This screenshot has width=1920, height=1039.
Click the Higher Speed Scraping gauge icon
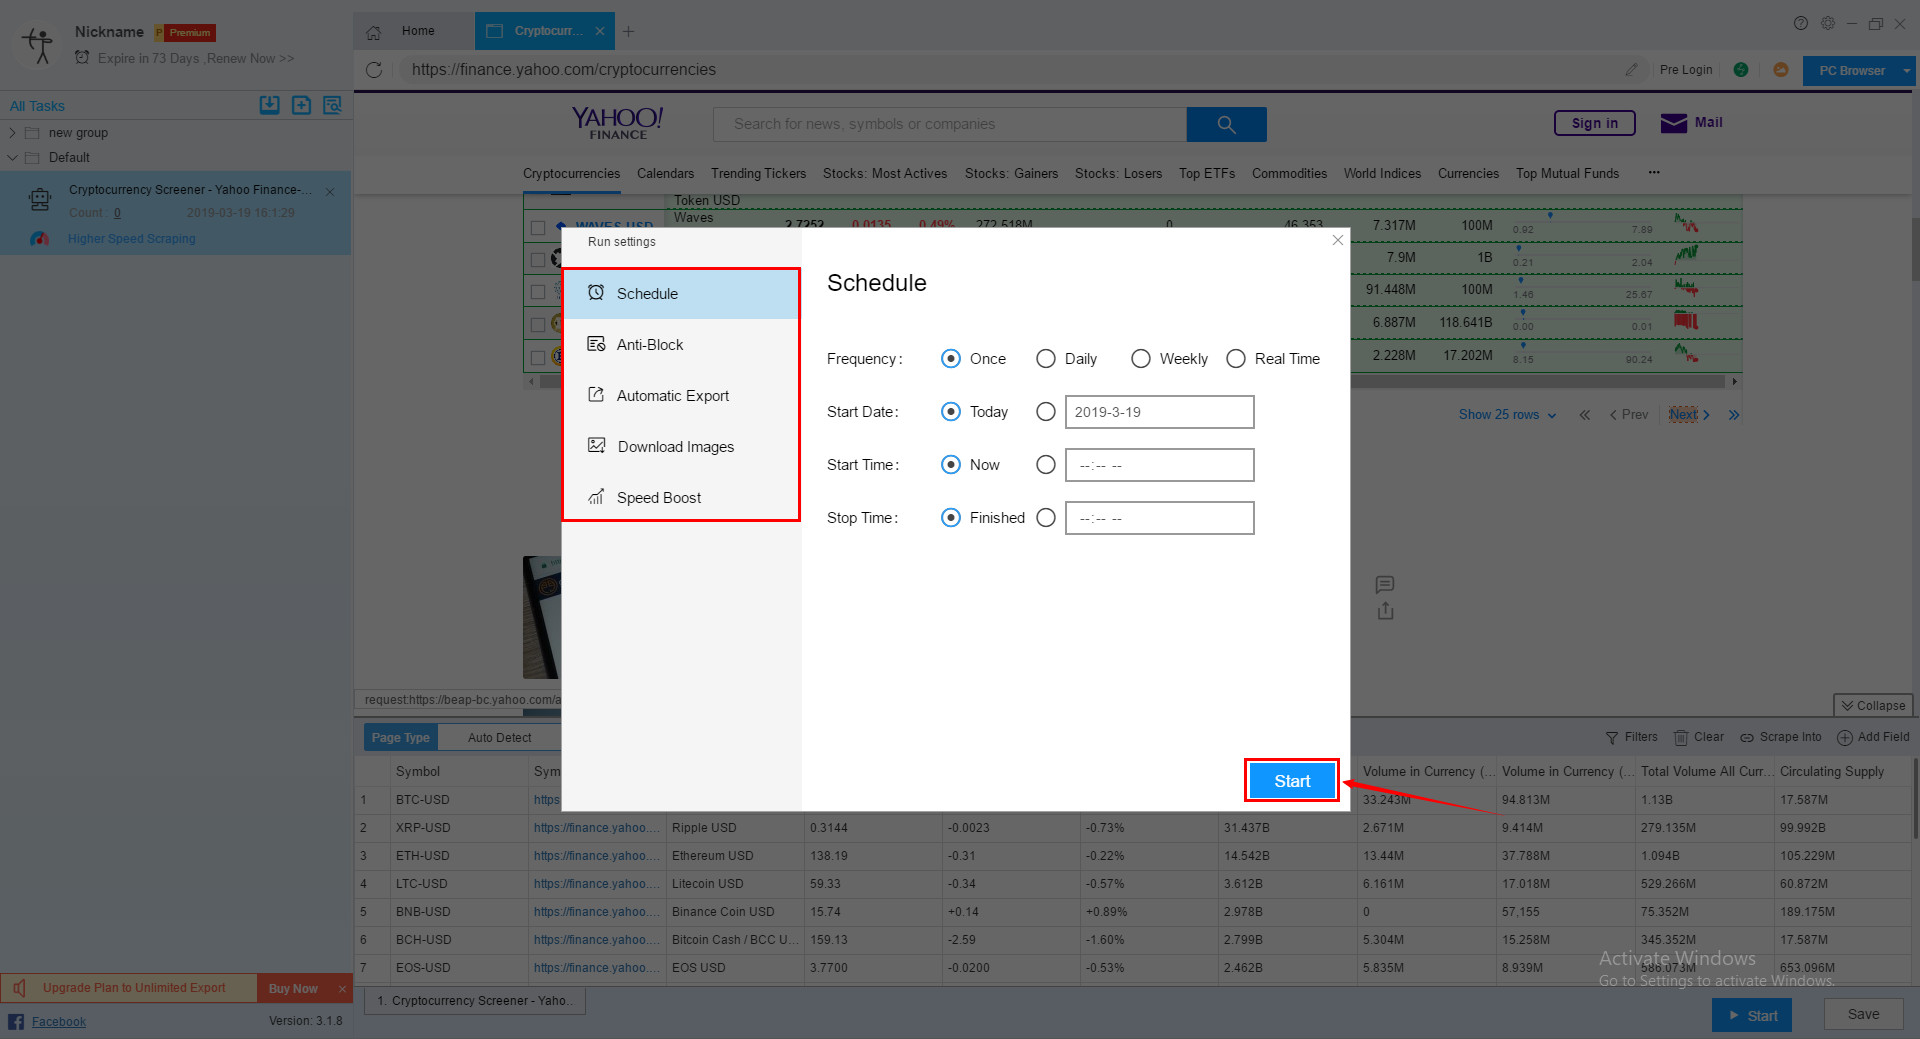40,239
